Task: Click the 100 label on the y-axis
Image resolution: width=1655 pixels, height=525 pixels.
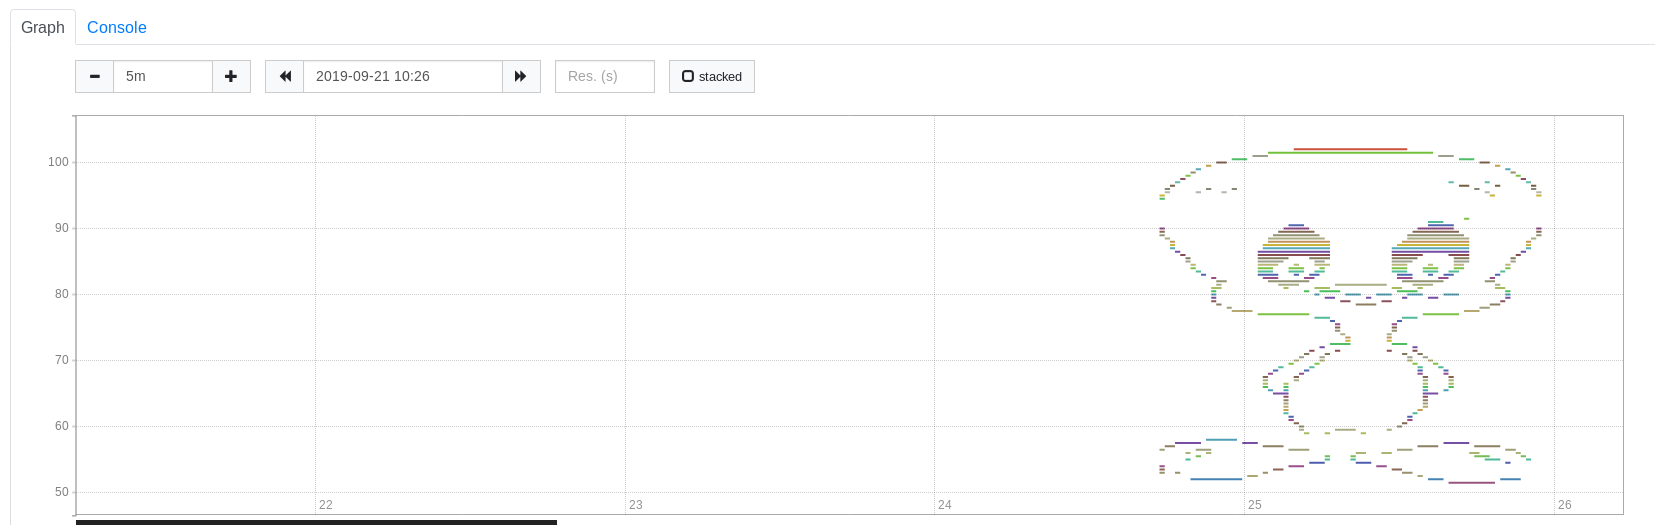Action: (x=58, y=162)
